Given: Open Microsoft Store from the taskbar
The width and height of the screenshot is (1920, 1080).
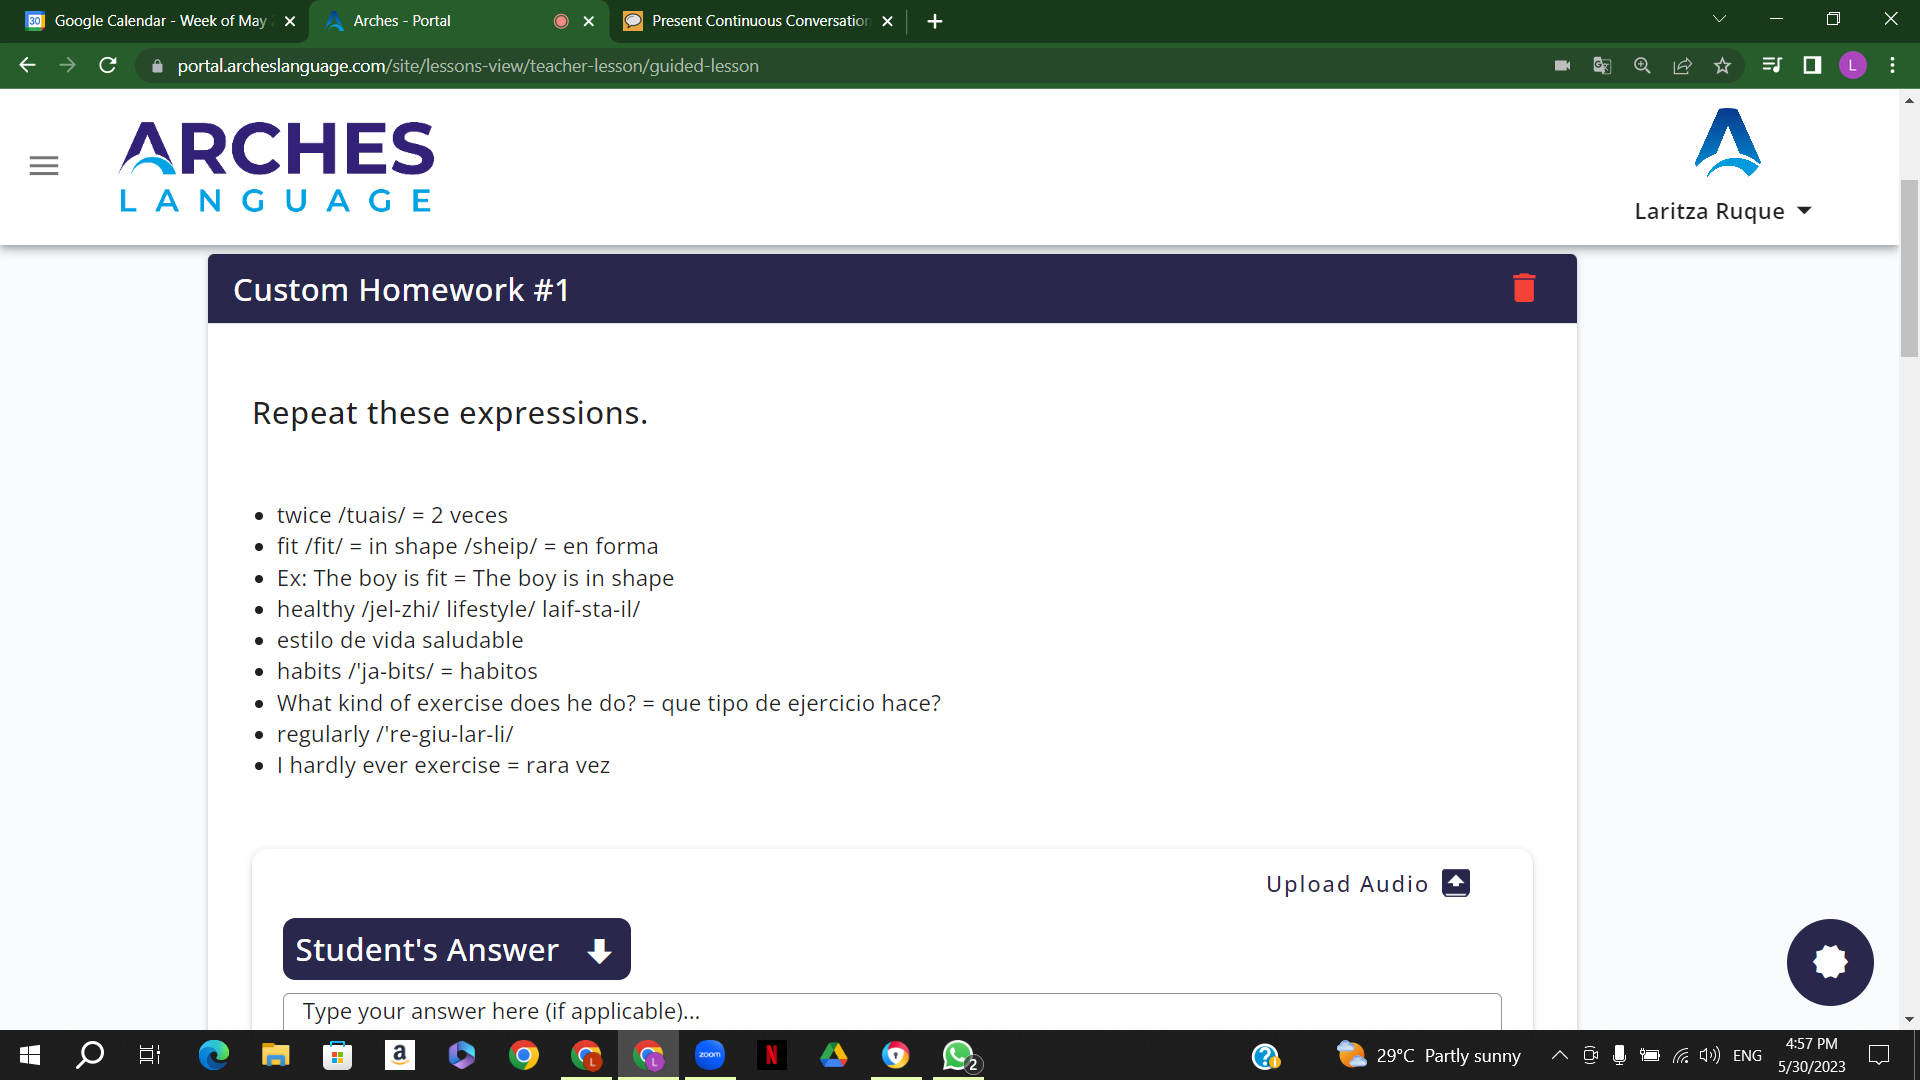Looking at the screenshot, I should click(x=337, y=1055).
